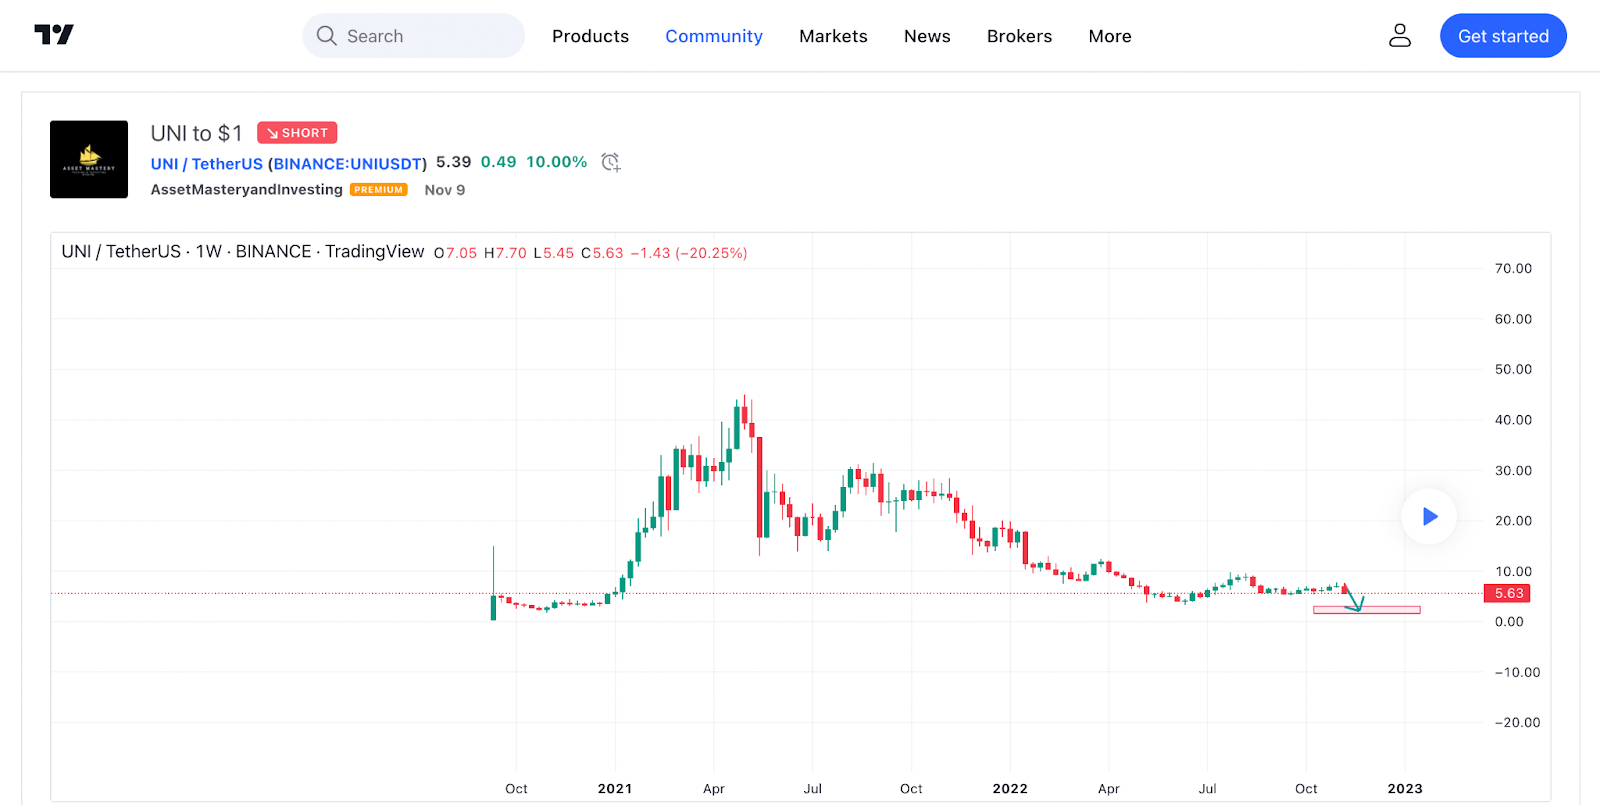Viewport: 1600px width, 805px height.
Task: Click the search magnifier icon
Action: tap(326, 36)
